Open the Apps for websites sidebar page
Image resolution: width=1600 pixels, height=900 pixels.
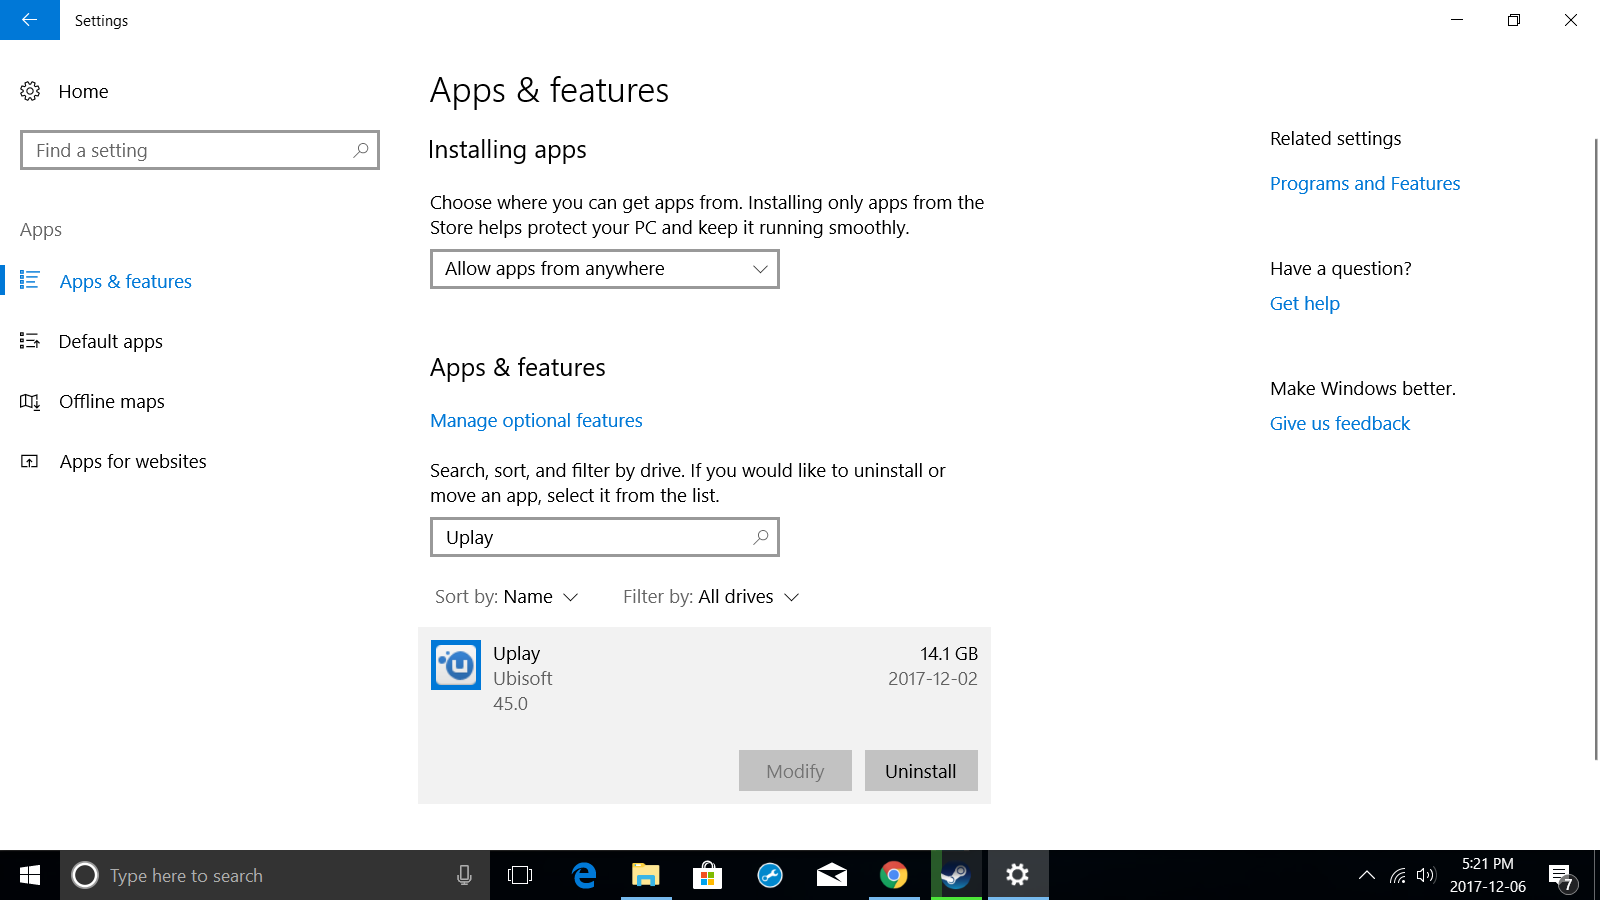[133, 461]
